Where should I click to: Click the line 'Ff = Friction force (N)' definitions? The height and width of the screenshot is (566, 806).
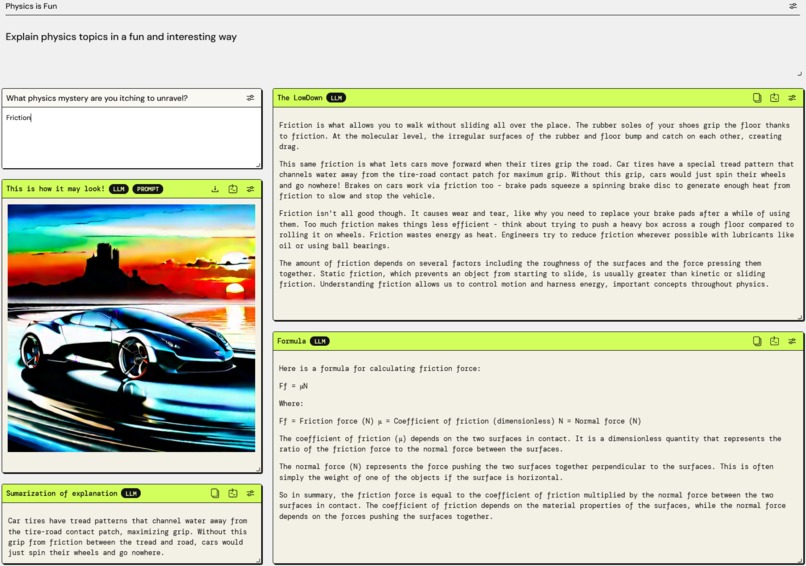pos(460,421)
